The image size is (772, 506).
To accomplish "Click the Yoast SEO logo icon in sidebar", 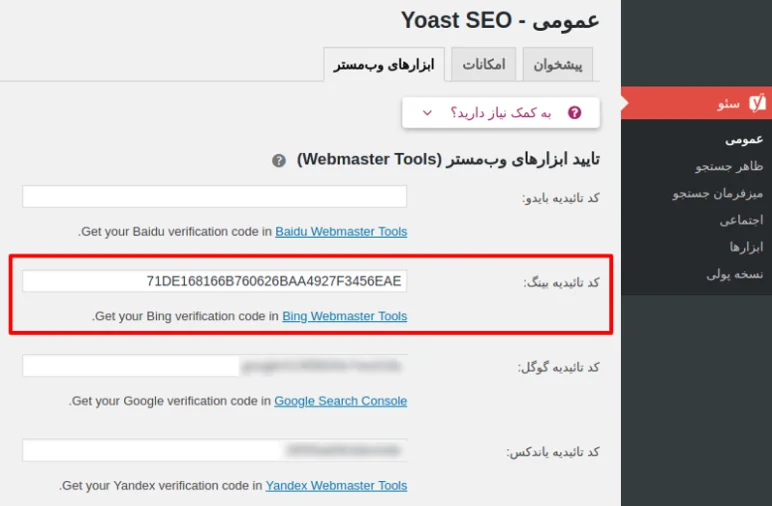I will click(757, 103).
